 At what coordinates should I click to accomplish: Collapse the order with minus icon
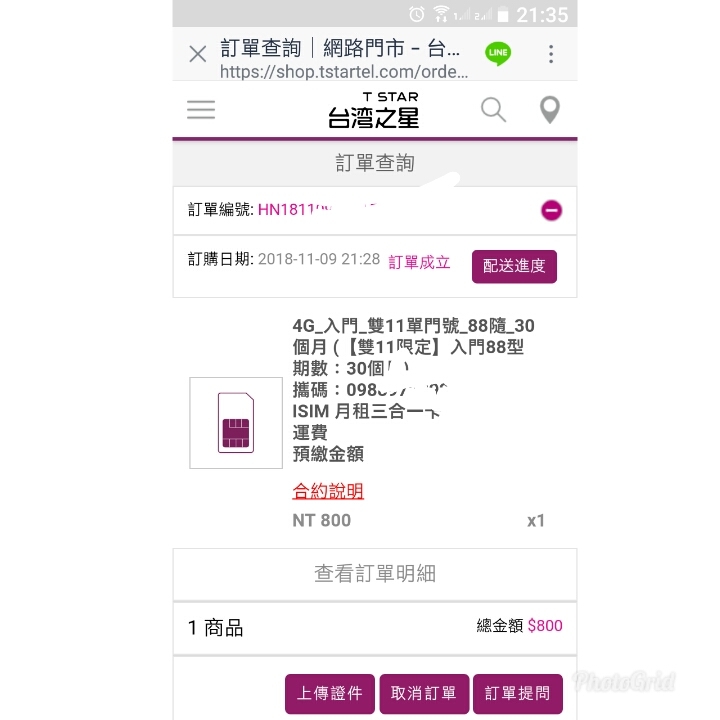[551, 210]
